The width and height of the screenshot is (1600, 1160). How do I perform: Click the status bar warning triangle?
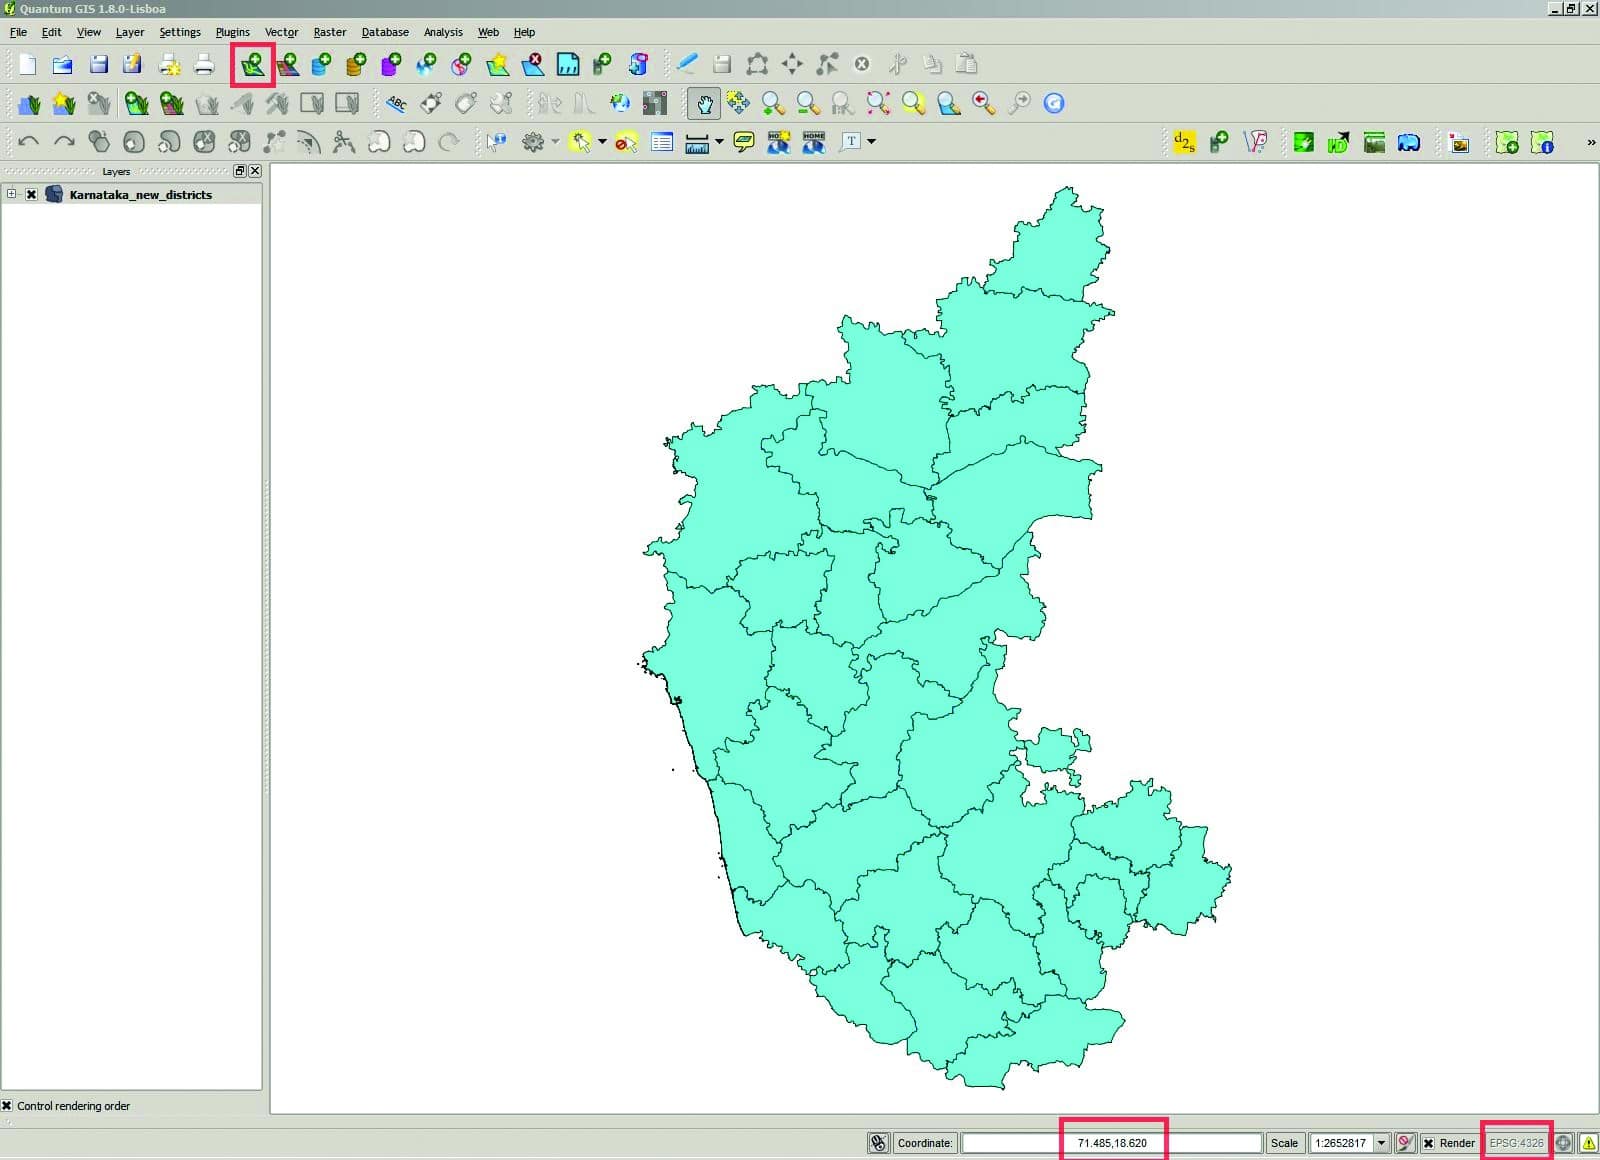click(1588, 1142)
